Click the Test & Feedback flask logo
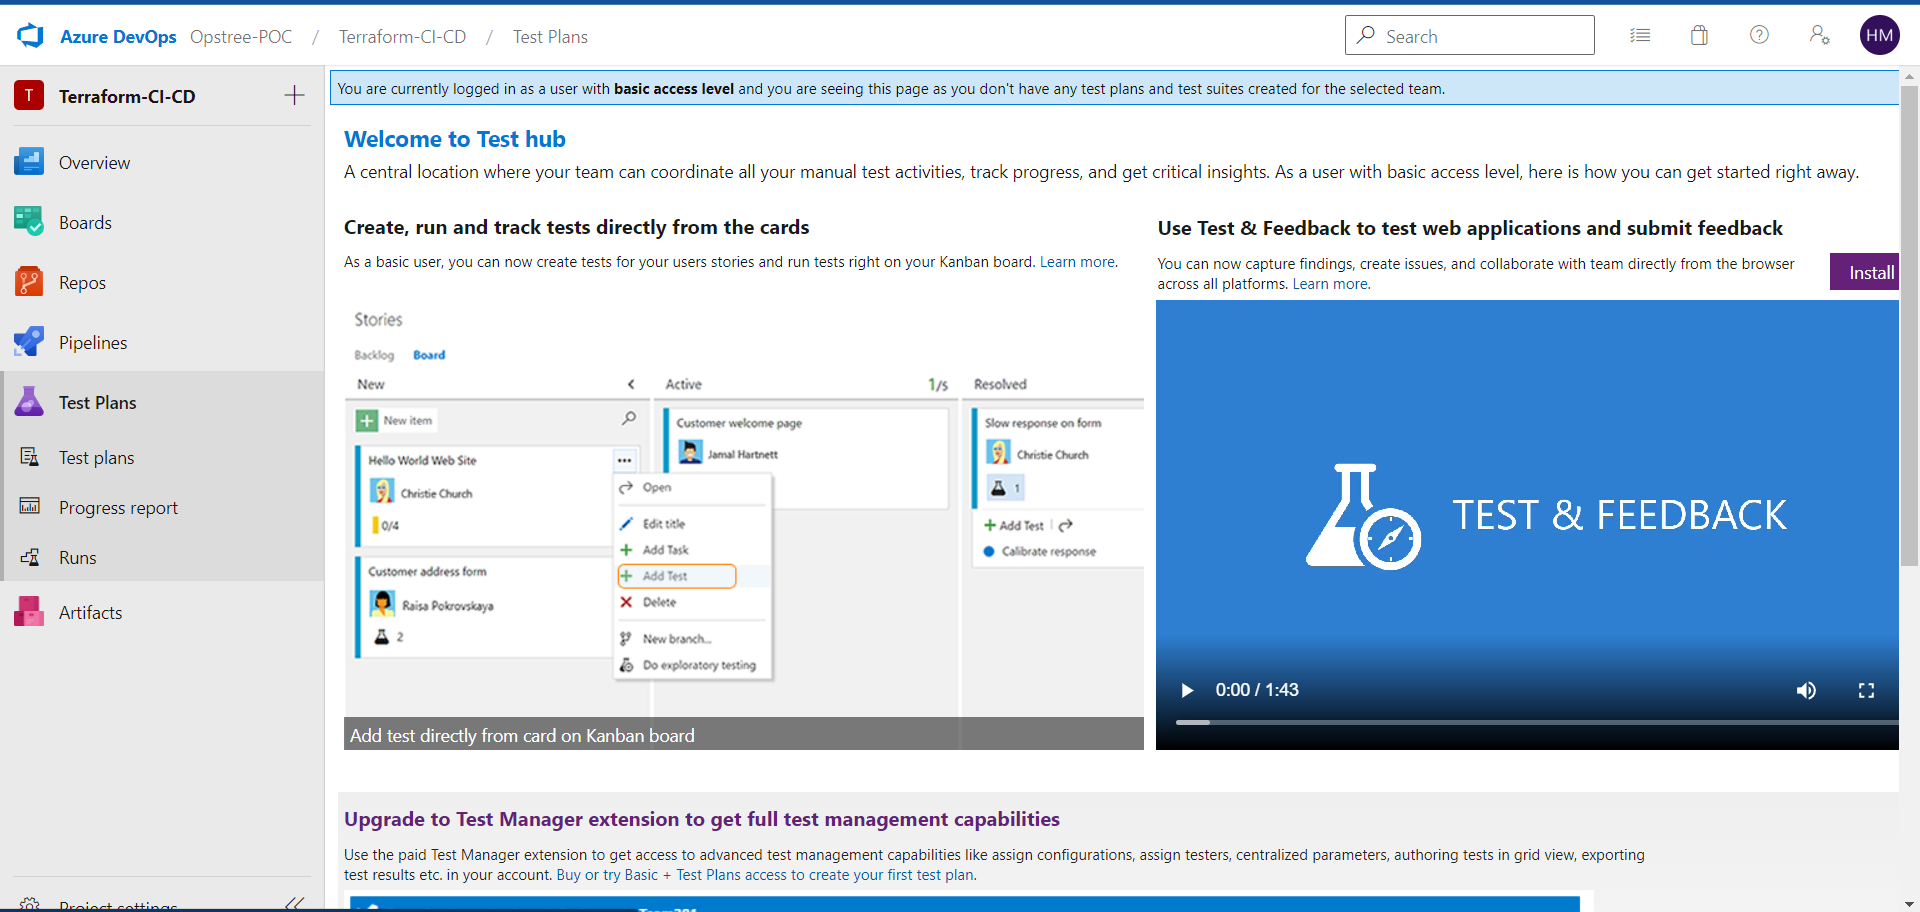Viewport: 1920px width, 912px height. [x=1363, y=516]
